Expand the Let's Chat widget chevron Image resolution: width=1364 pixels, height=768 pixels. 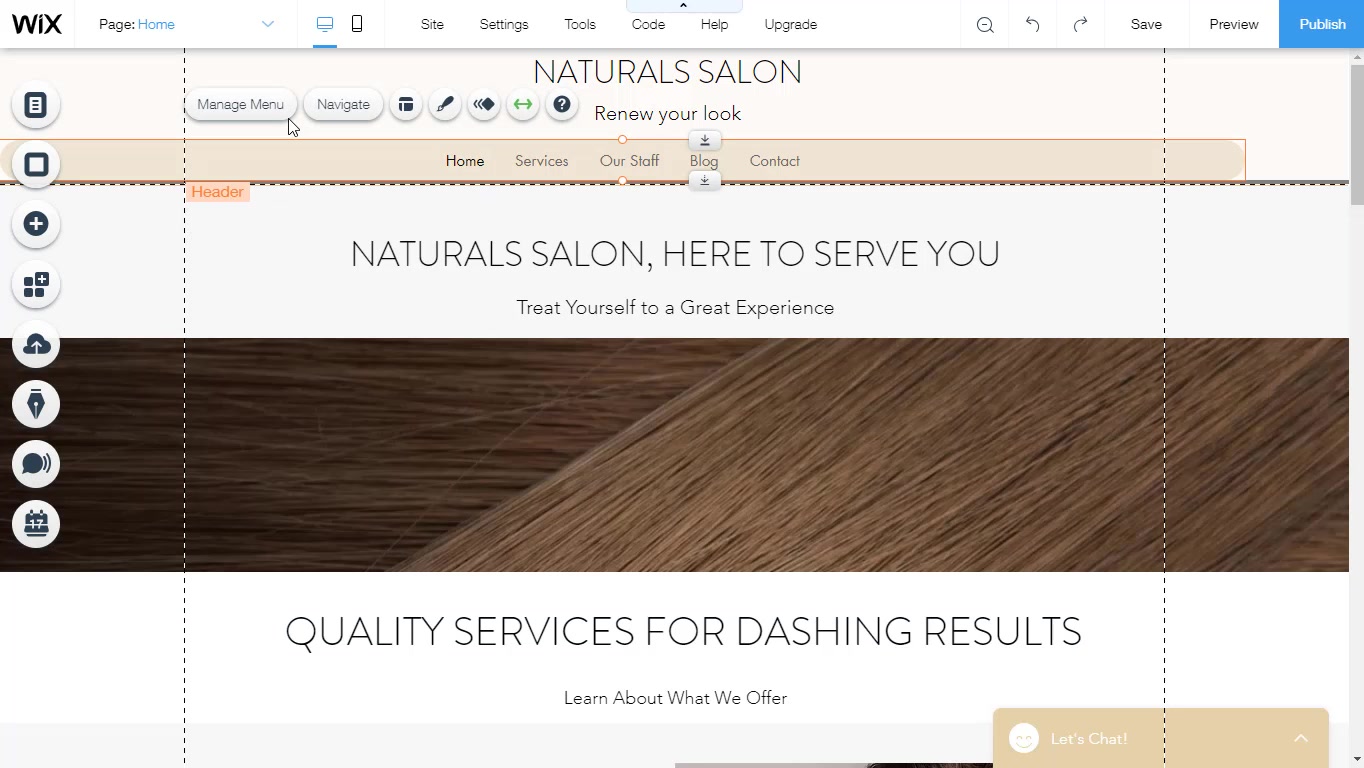(1300, 738)
